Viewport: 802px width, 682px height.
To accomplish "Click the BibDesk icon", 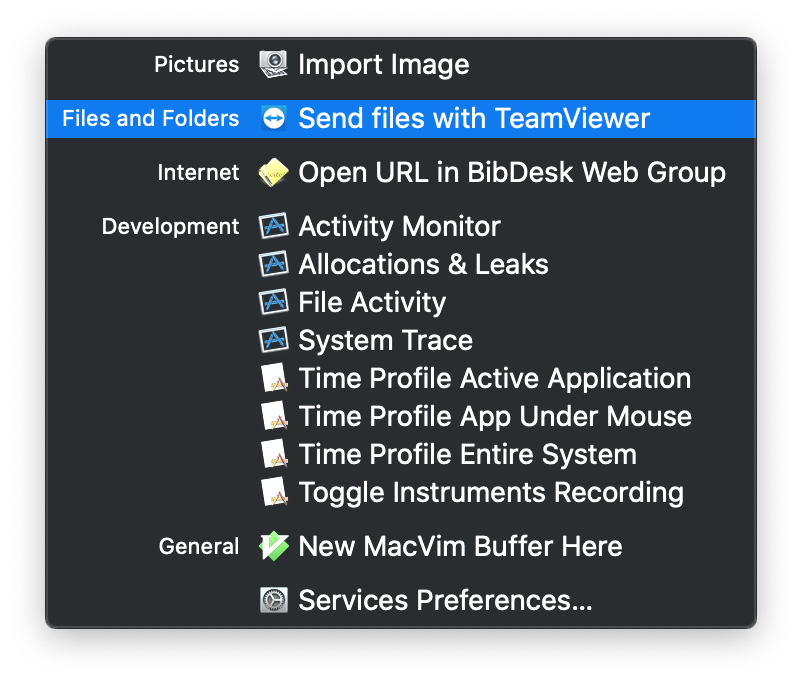I will (273, 173).
